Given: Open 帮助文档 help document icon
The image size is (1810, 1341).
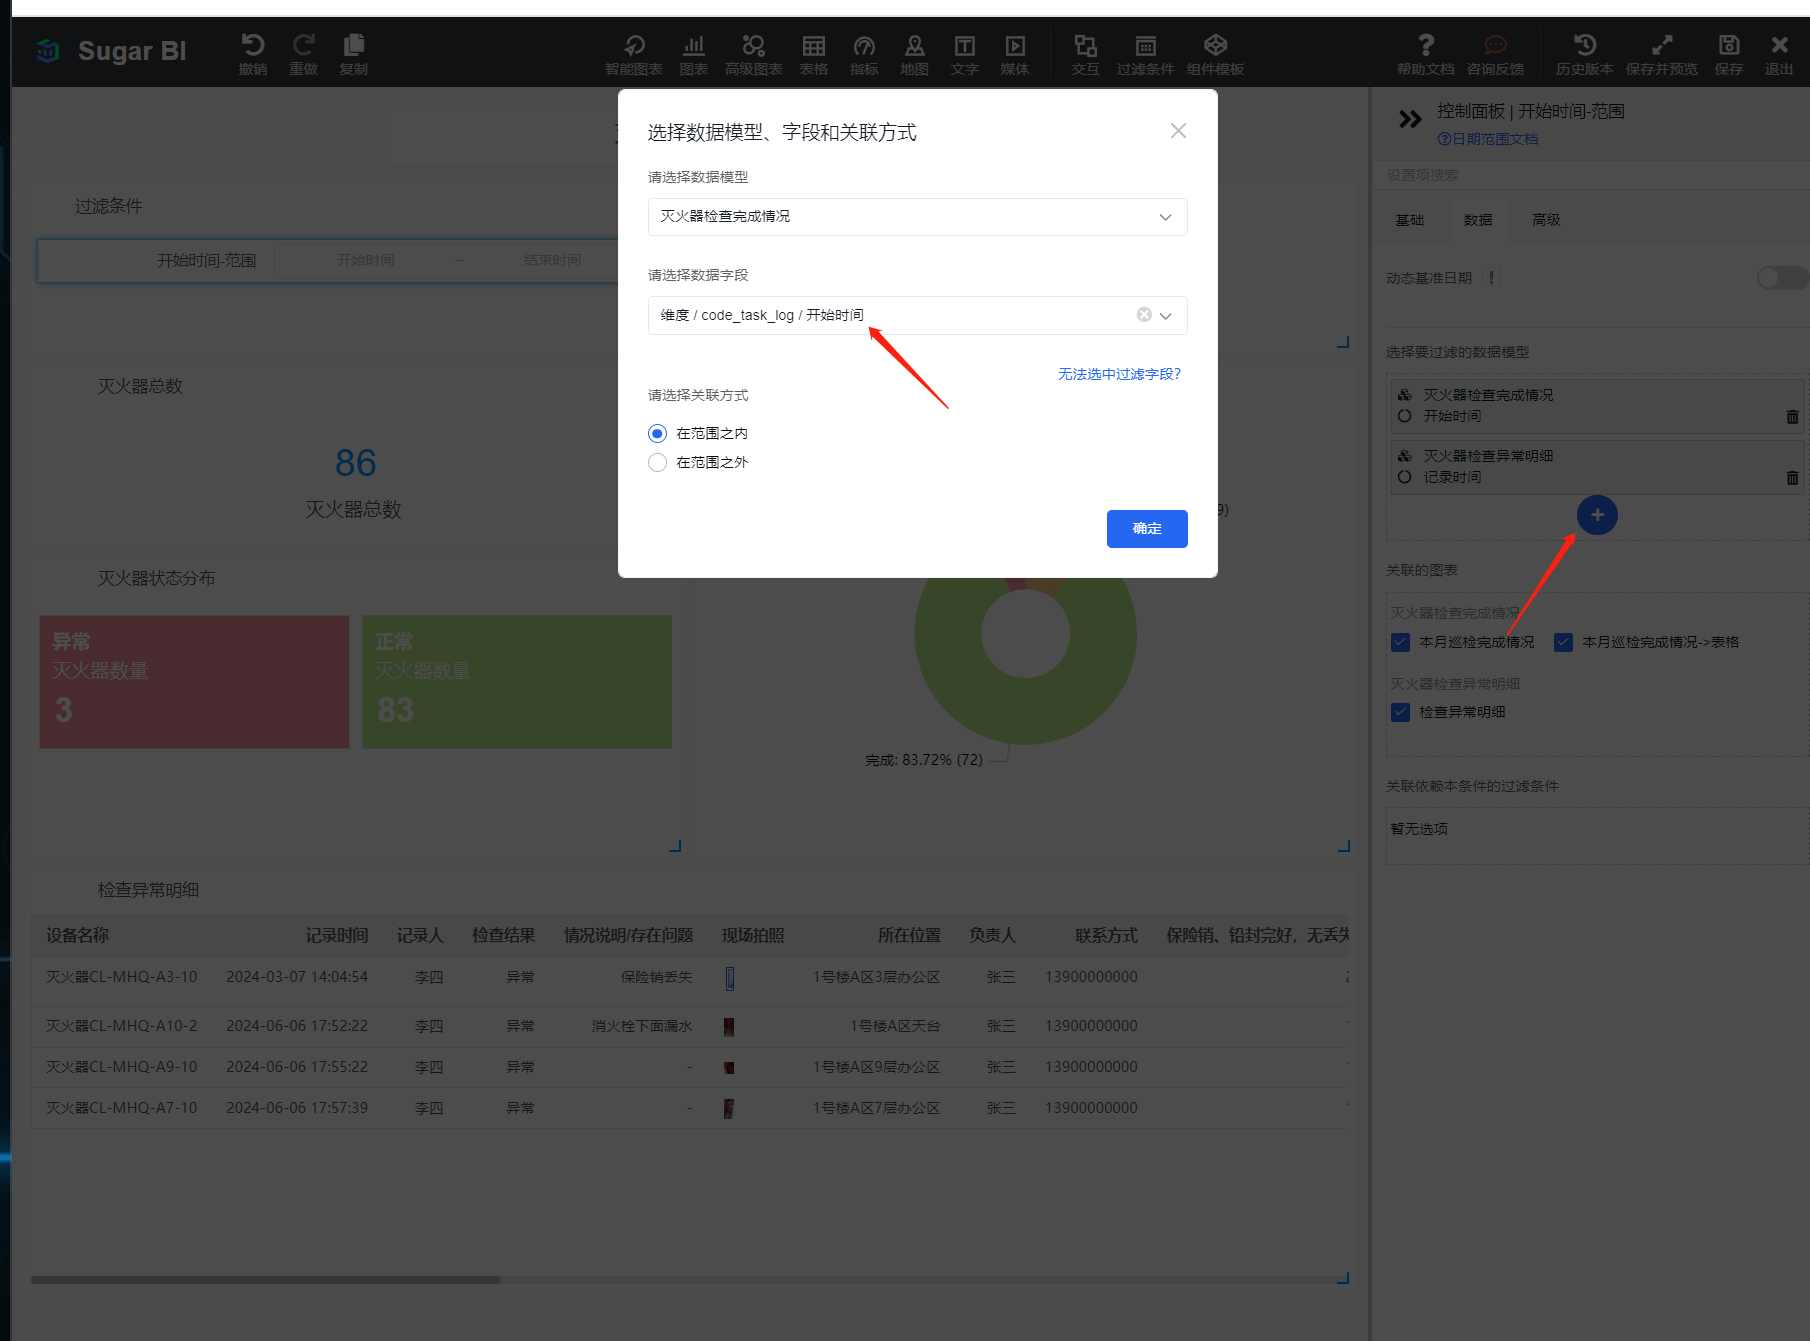Looking at the screenshot, I should pyautogui.click(x=1426, y=45).
